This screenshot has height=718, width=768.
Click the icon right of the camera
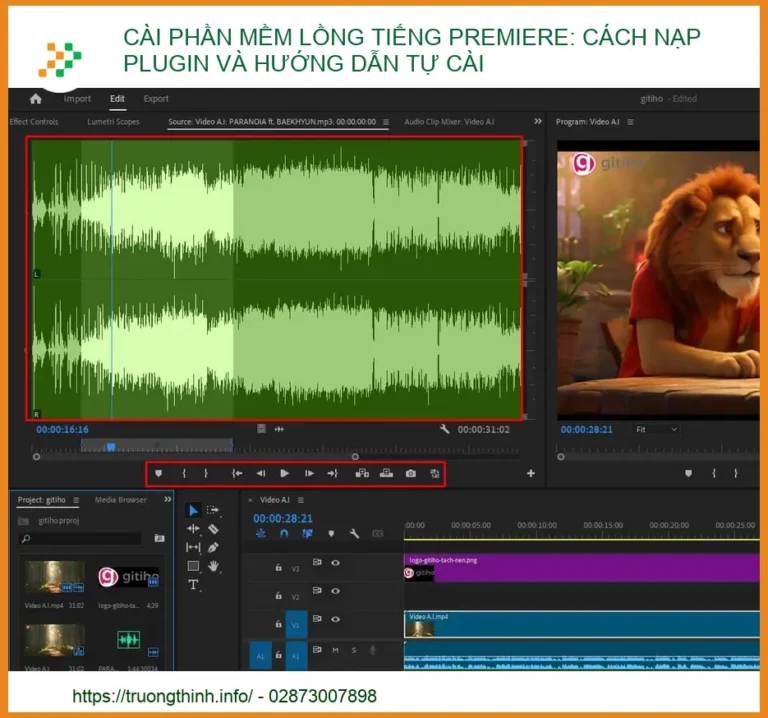click(x=434, y=474)
